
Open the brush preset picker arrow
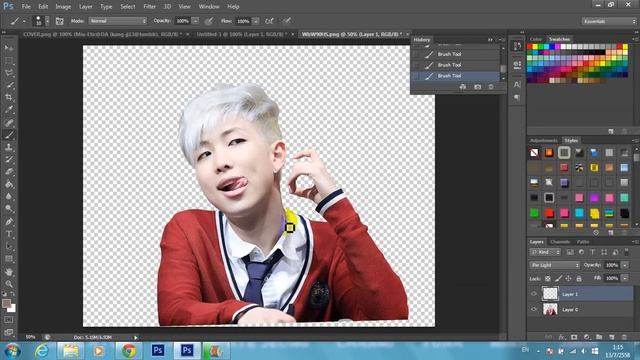[x=47, y=21]
